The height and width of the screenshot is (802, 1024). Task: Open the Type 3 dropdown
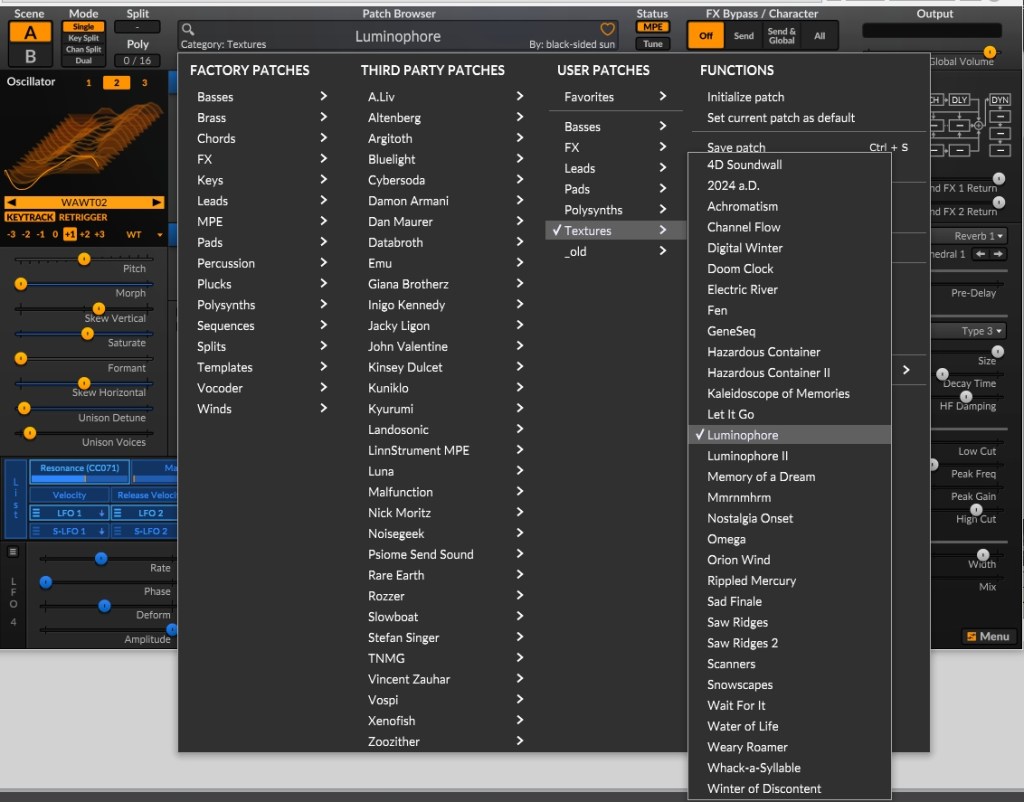point(982,331)
